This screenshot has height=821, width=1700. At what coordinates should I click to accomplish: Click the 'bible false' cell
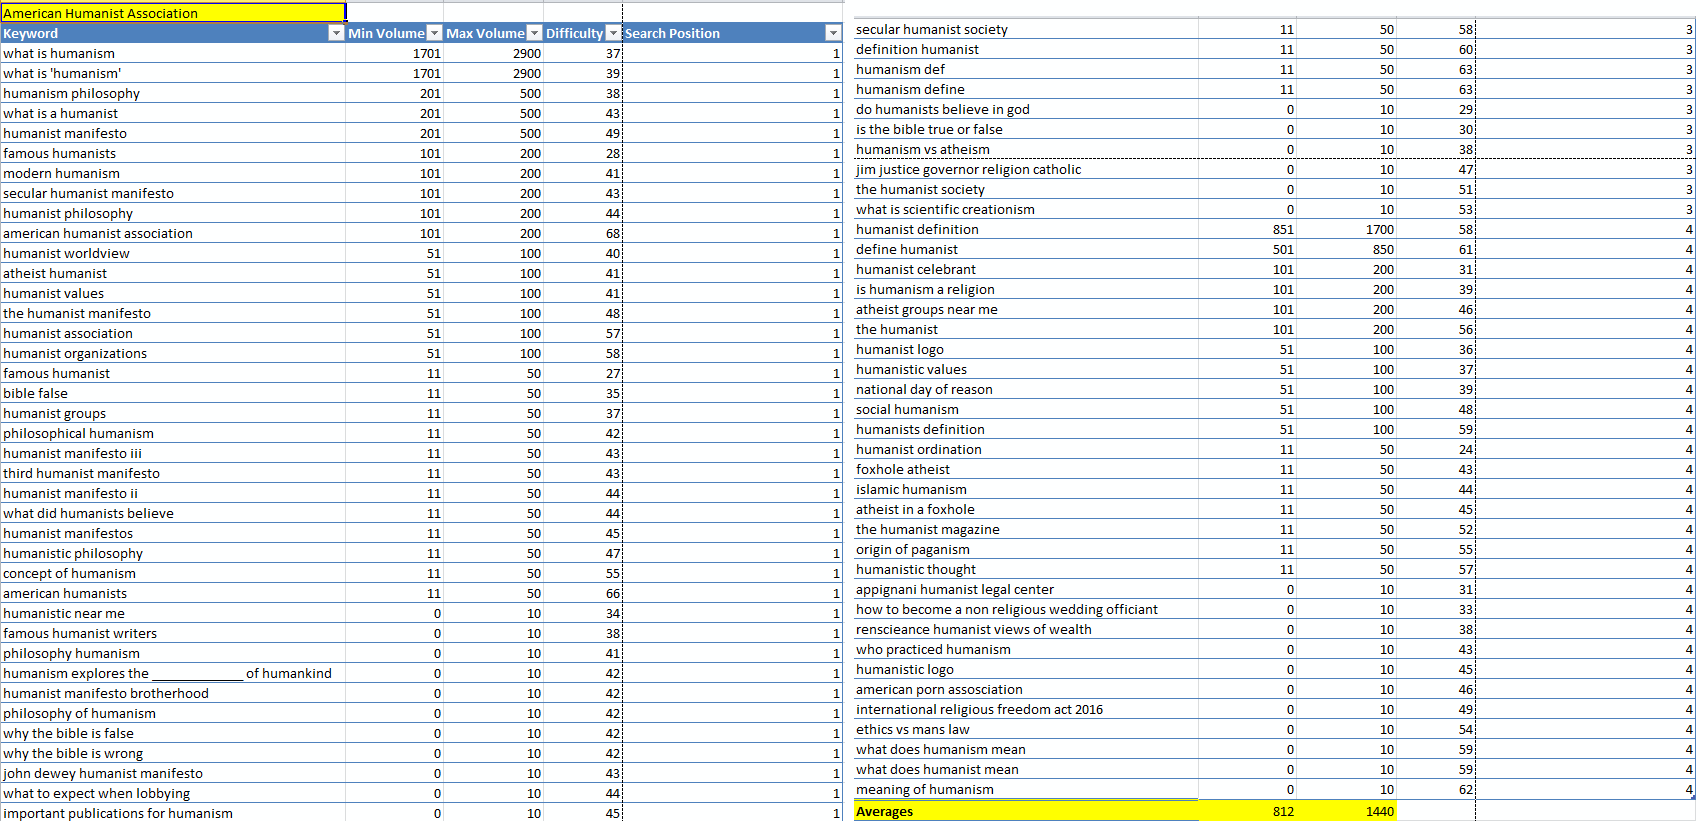pos(173,393)
